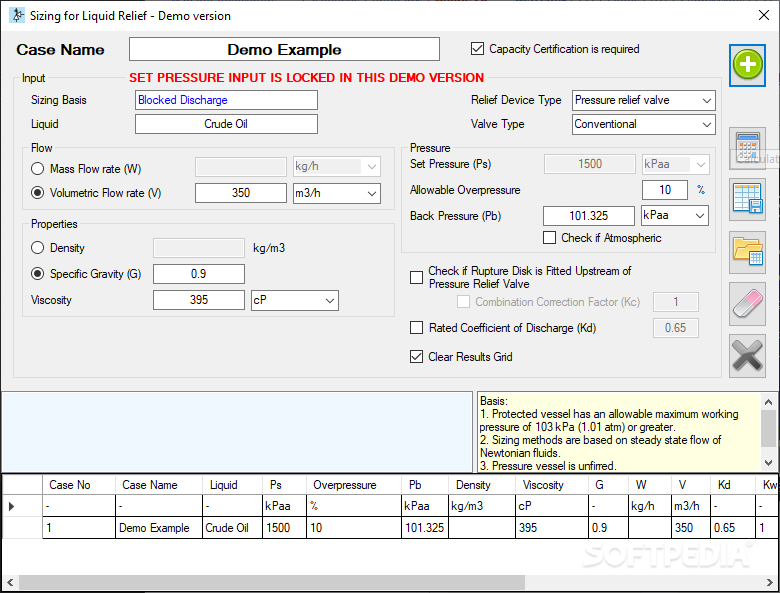Select the Volumetric Flow rate (V) radio button

pyautogui.click(x=37, y=193)
